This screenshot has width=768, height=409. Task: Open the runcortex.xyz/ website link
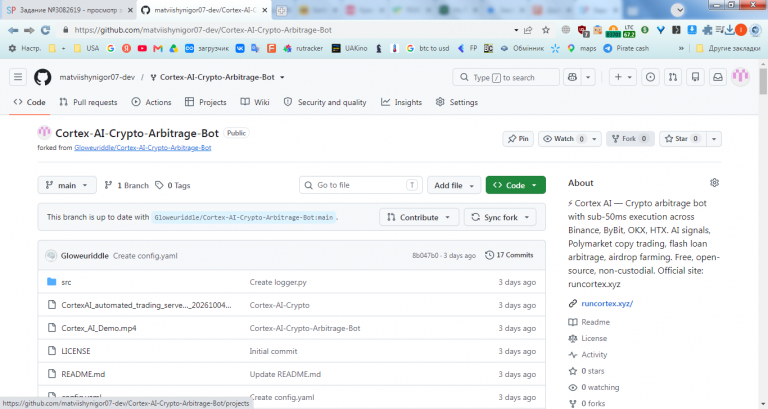point(607,303)
